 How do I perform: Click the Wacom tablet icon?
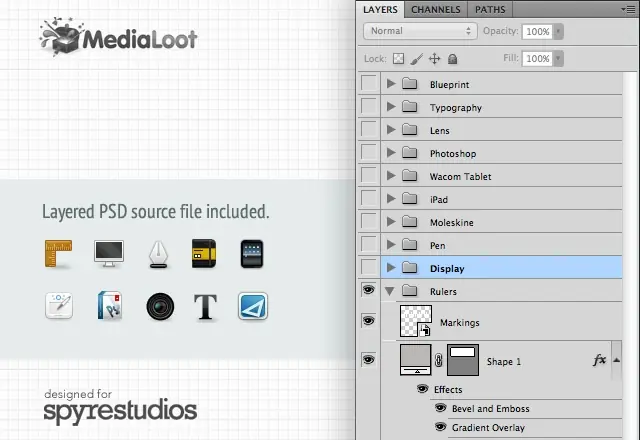coord(59,305)
